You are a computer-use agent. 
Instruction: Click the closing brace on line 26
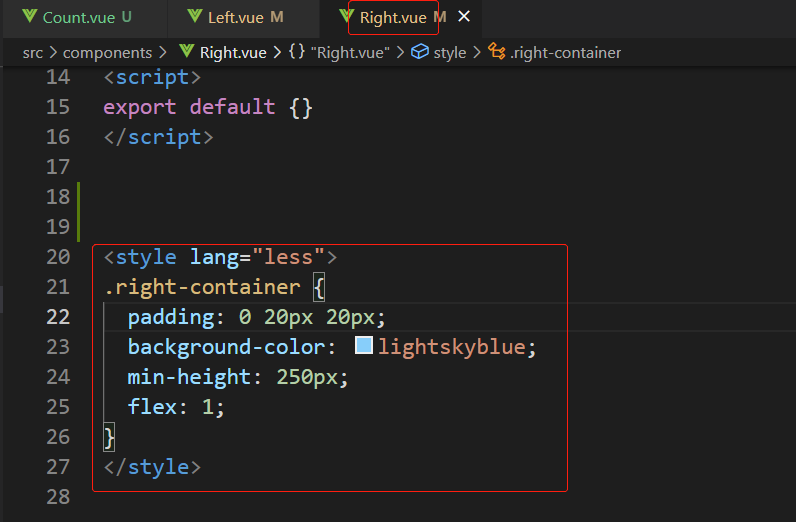(109, 437)
